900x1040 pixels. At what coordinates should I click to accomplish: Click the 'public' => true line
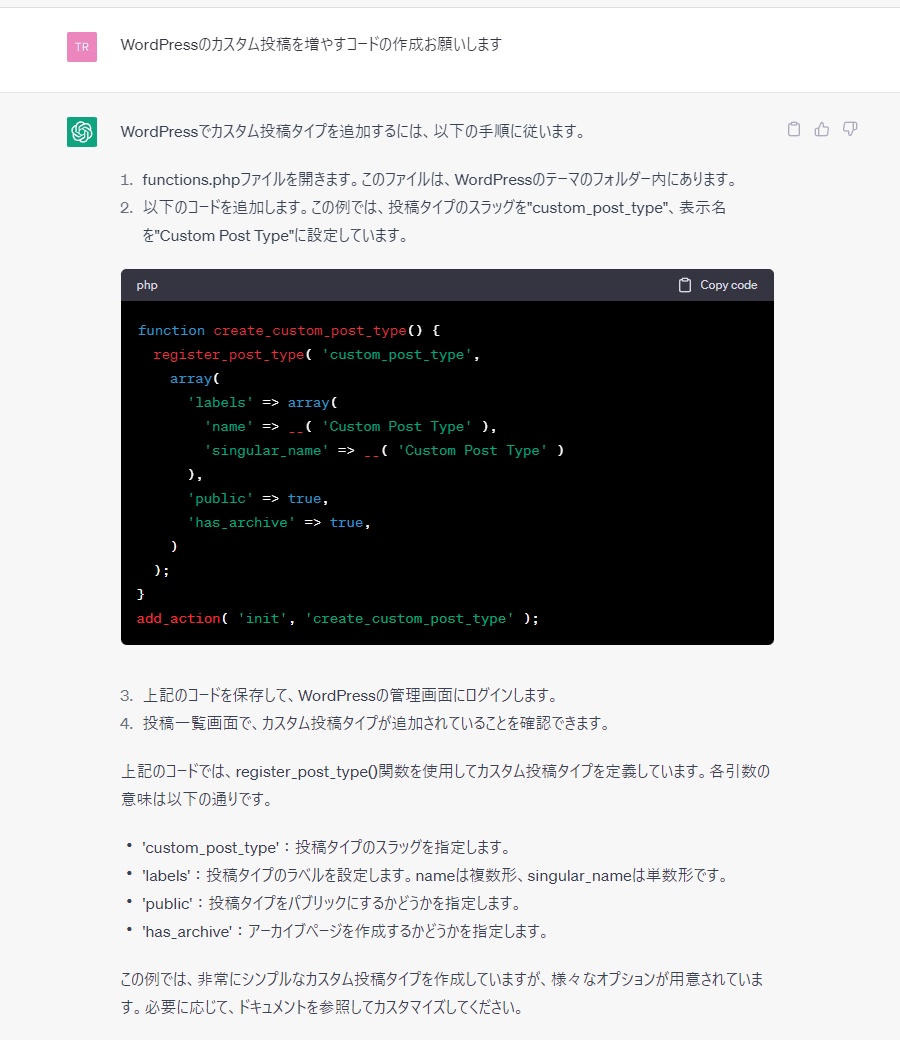[258, 499]
